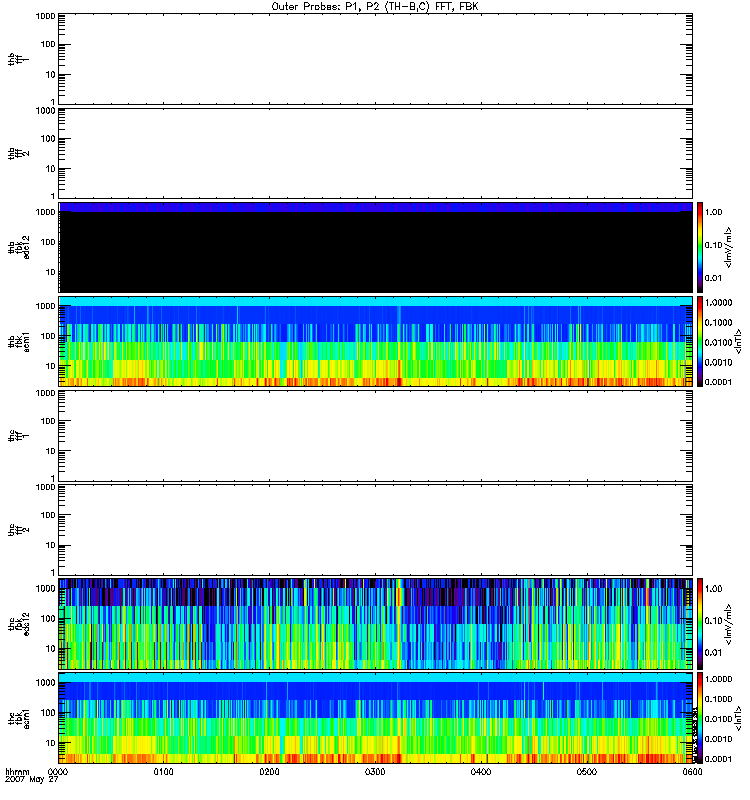Select the '0100' time axis label
The width and height of the screenshot is (750, 800).
[x=163, y=772]
